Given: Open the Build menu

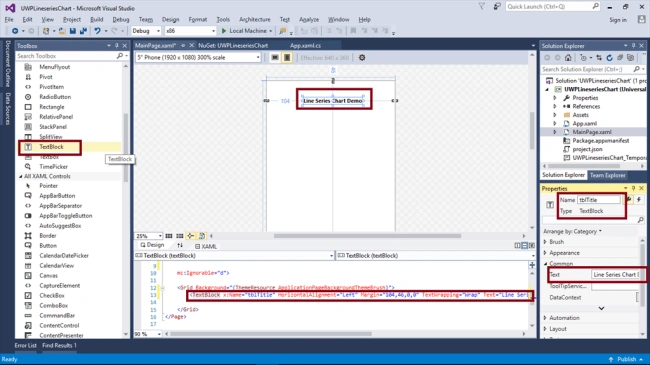Looking at the screenshot, I should point(97,19).
